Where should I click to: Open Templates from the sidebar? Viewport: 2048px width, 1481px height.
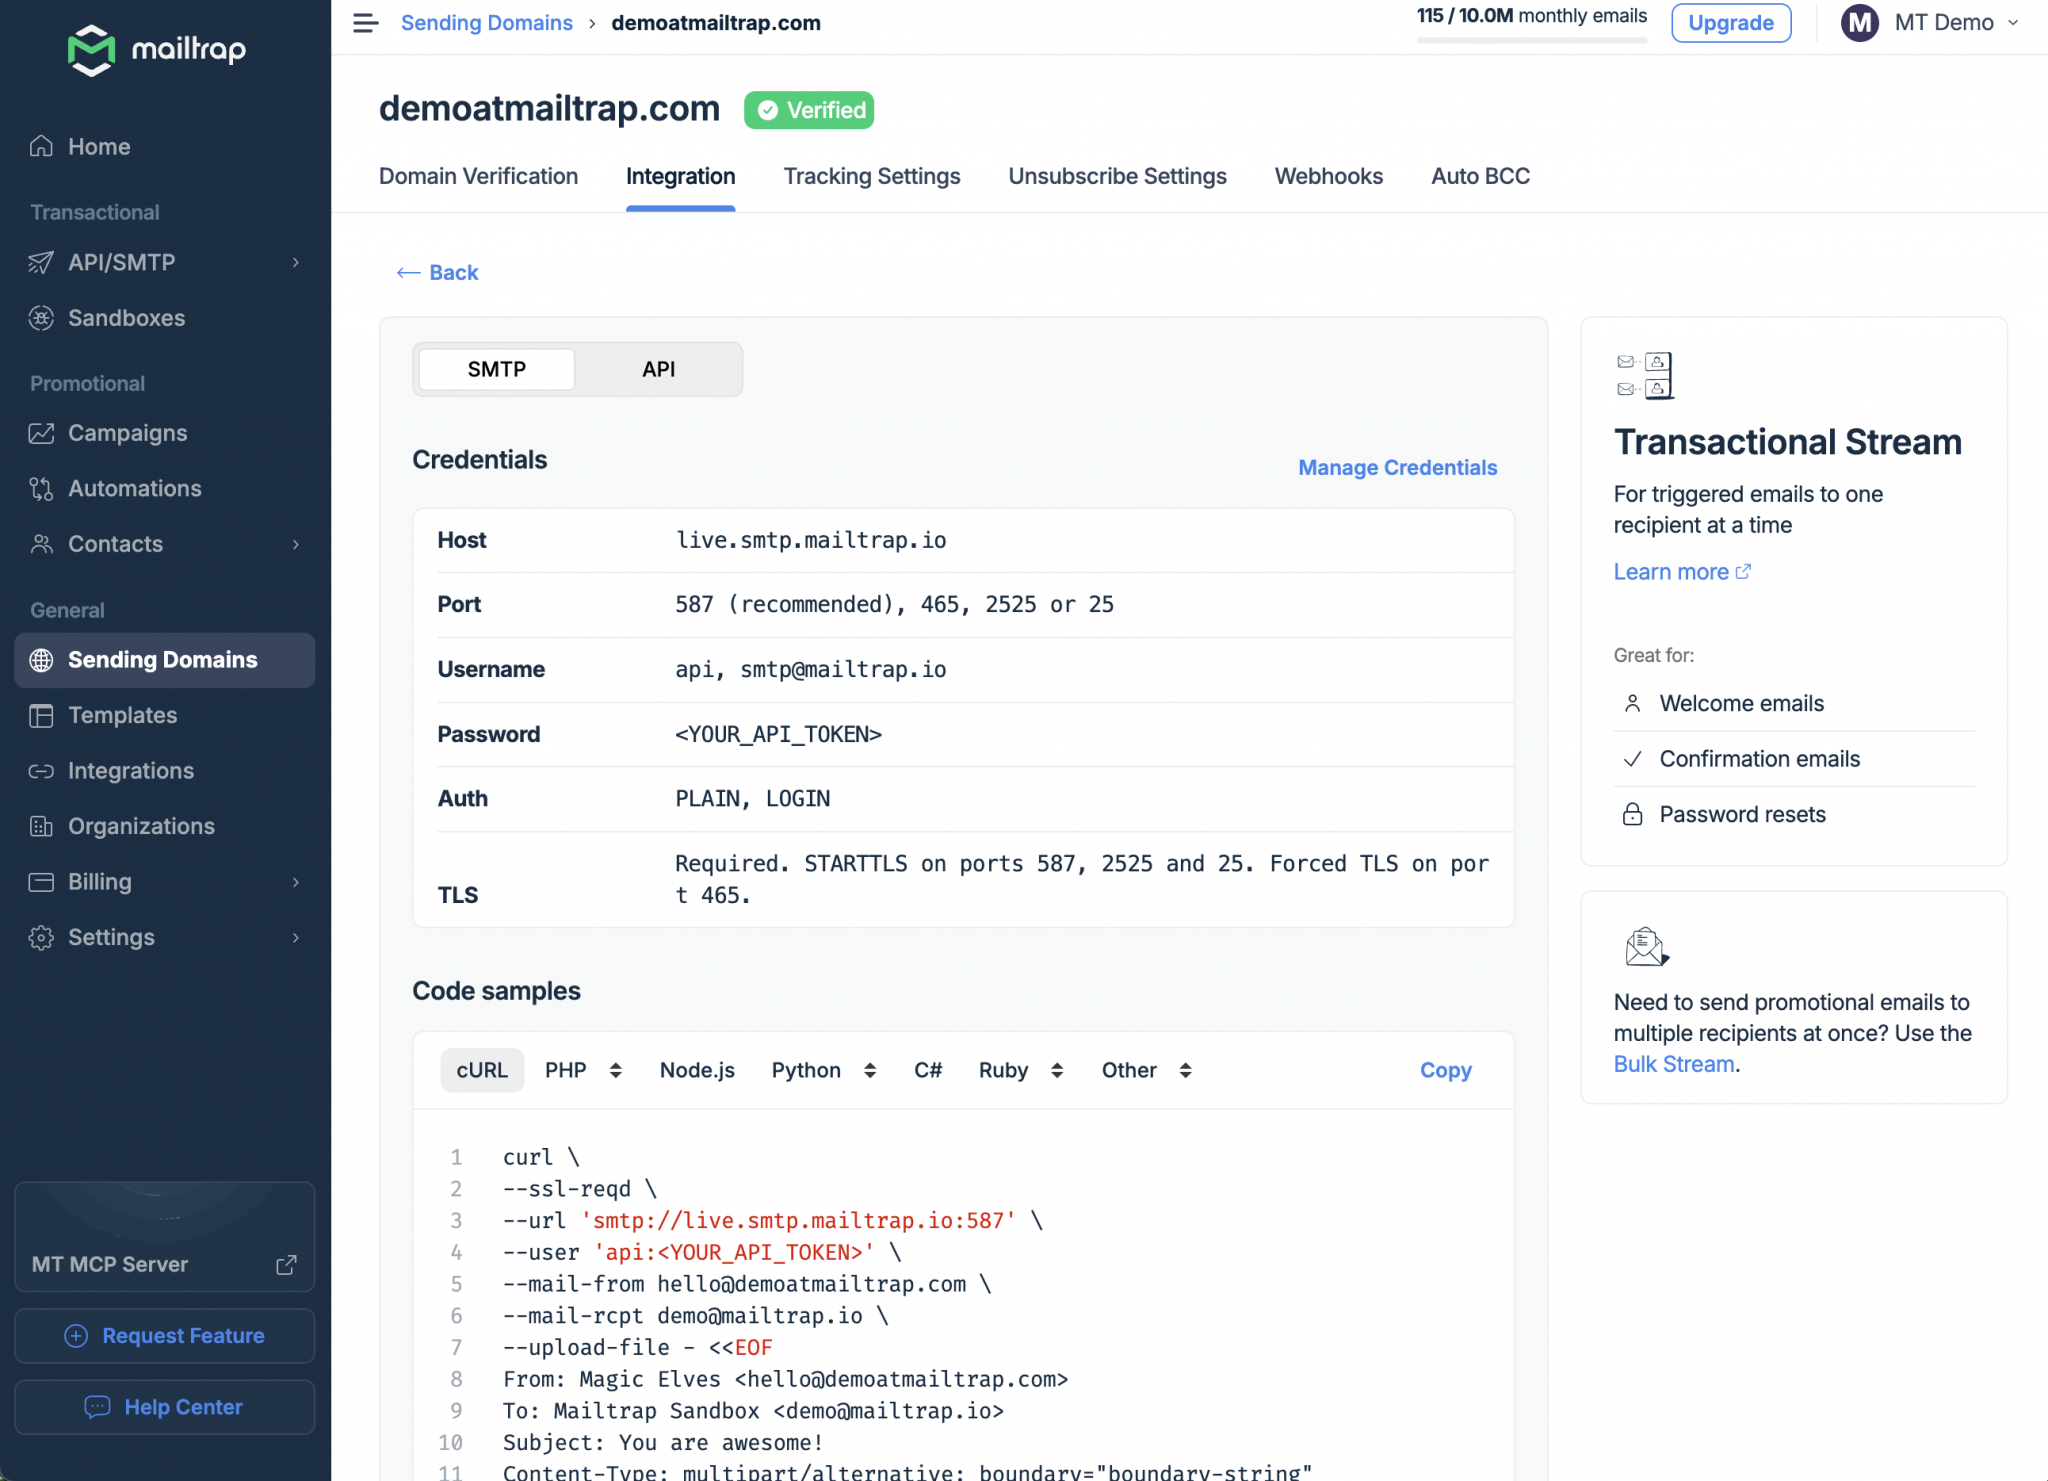click(x=122, y=715)
